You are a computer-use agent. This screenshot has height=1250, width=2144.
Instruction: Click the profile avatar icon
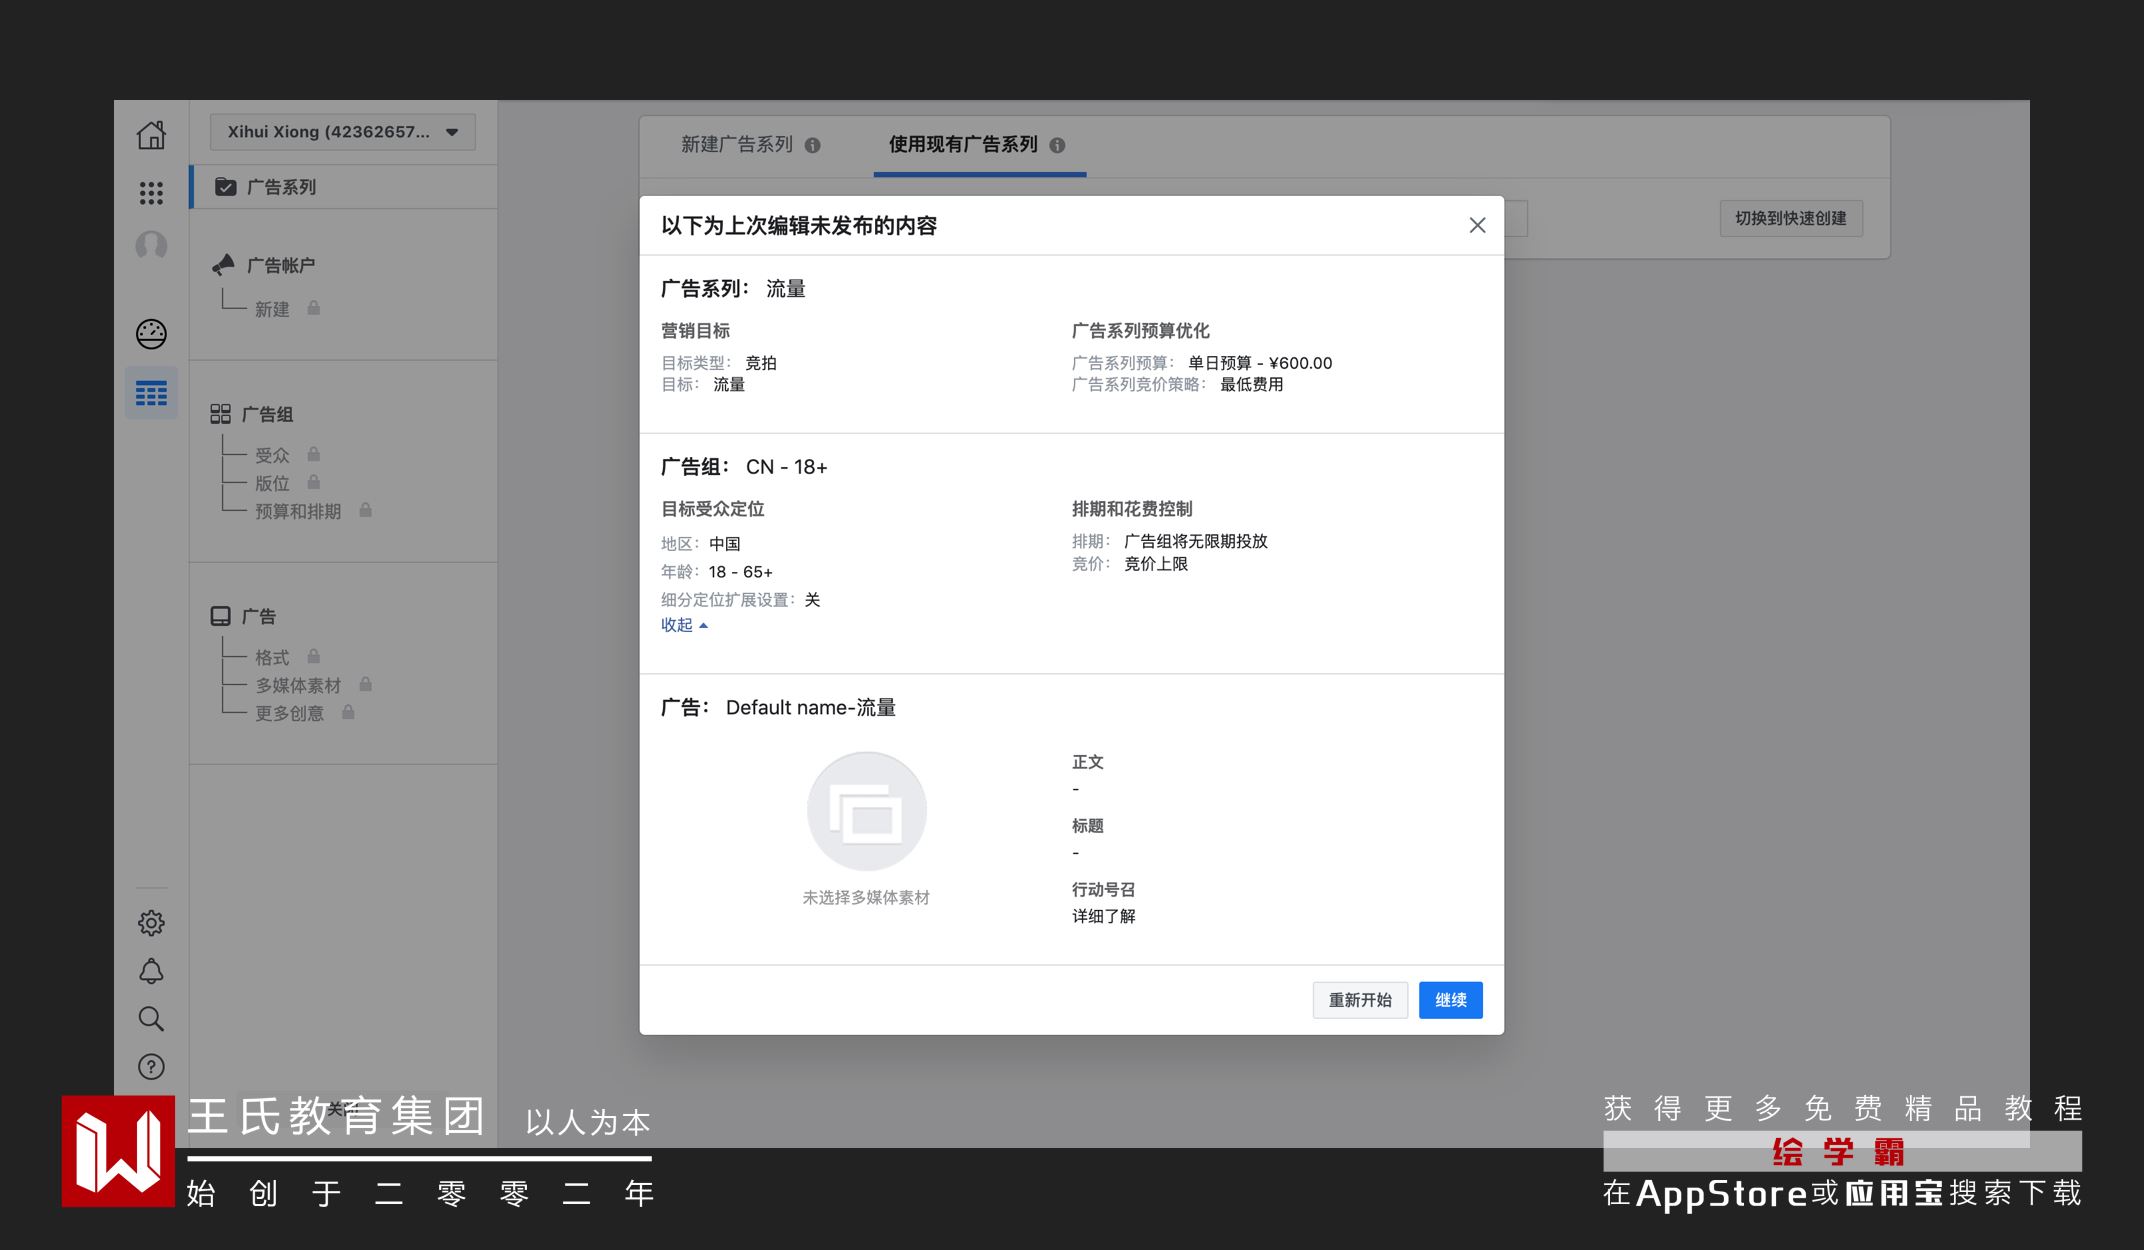pos(151,246)
